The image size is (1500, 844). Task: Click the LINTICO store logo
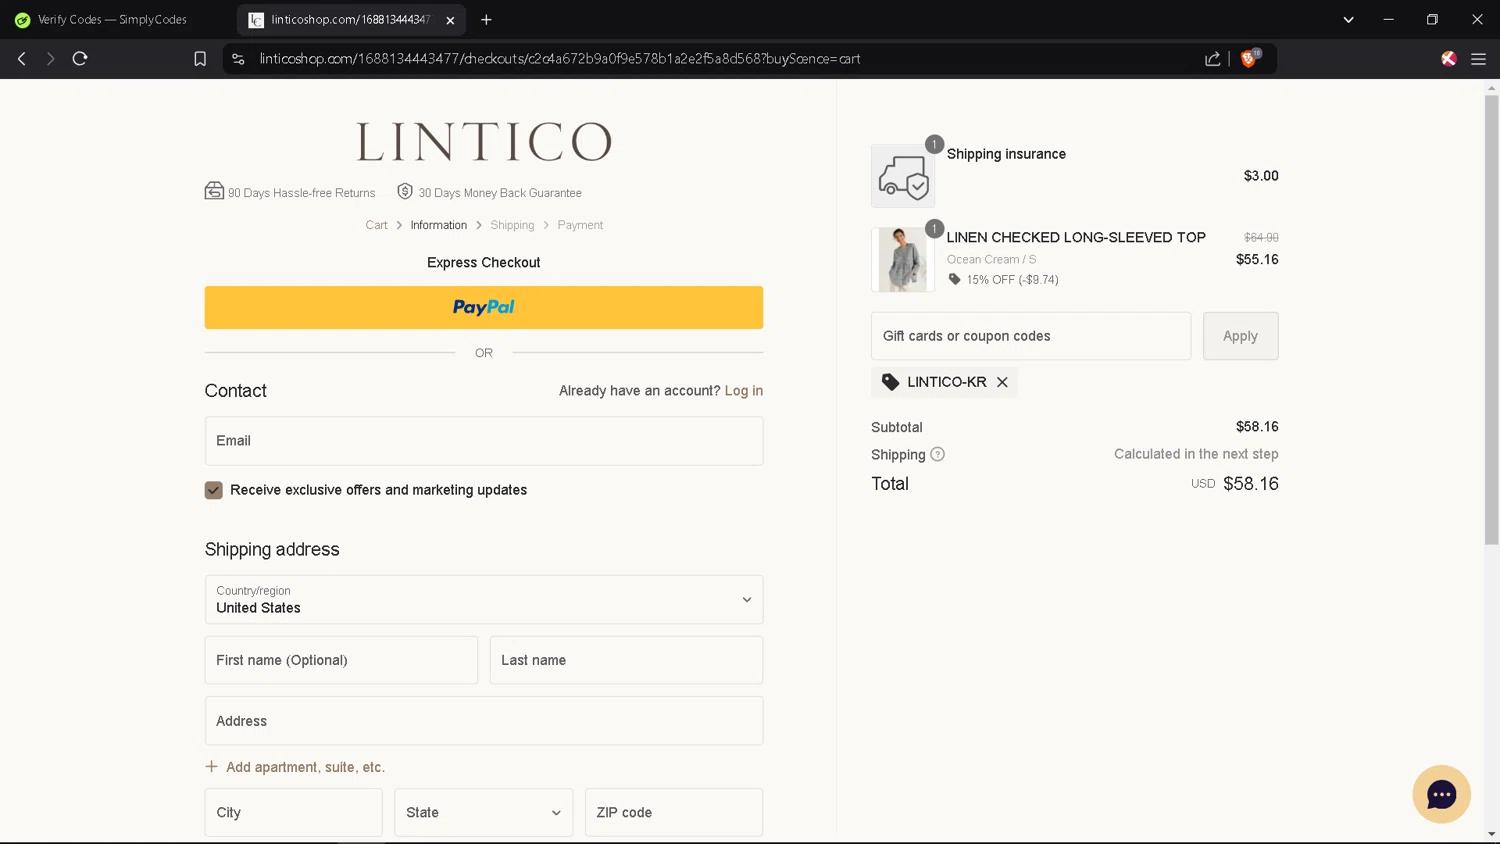(x=484, y=142)
